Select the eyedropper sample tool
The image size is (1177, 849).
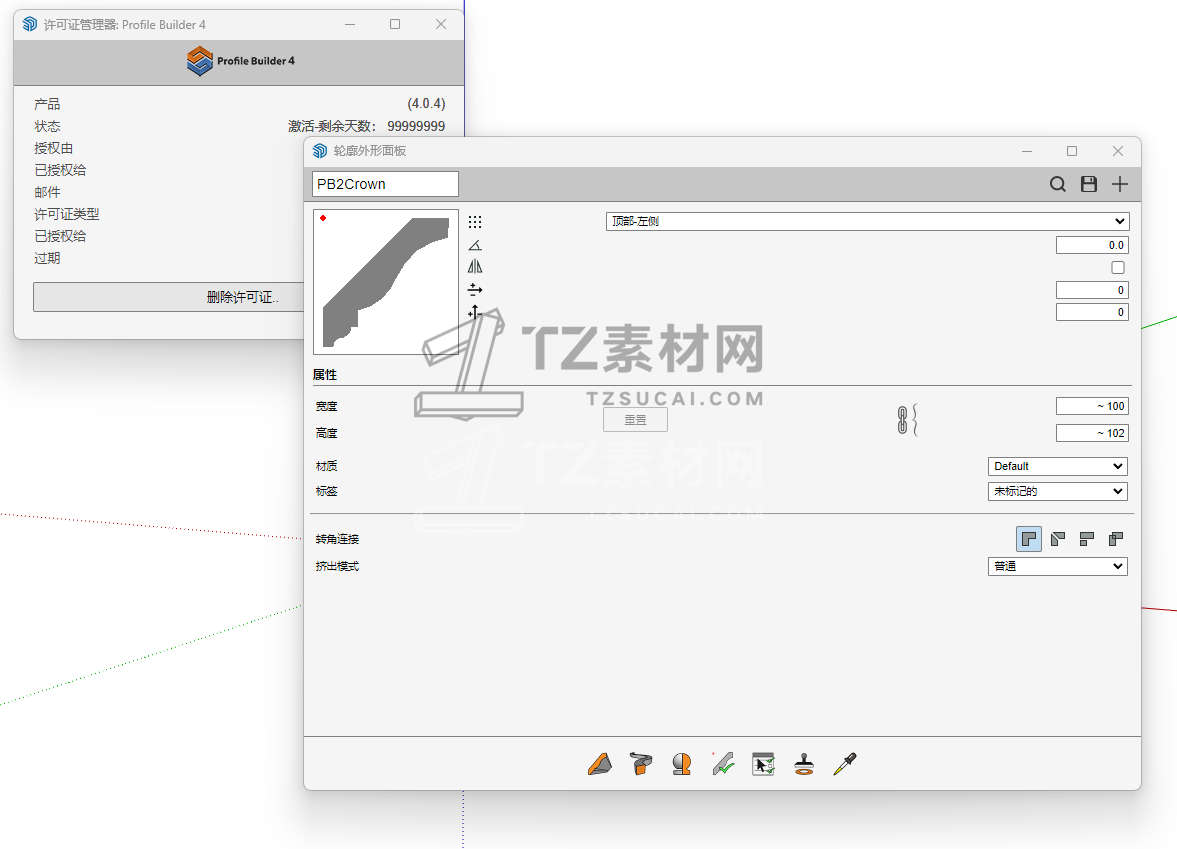point(845,764)
